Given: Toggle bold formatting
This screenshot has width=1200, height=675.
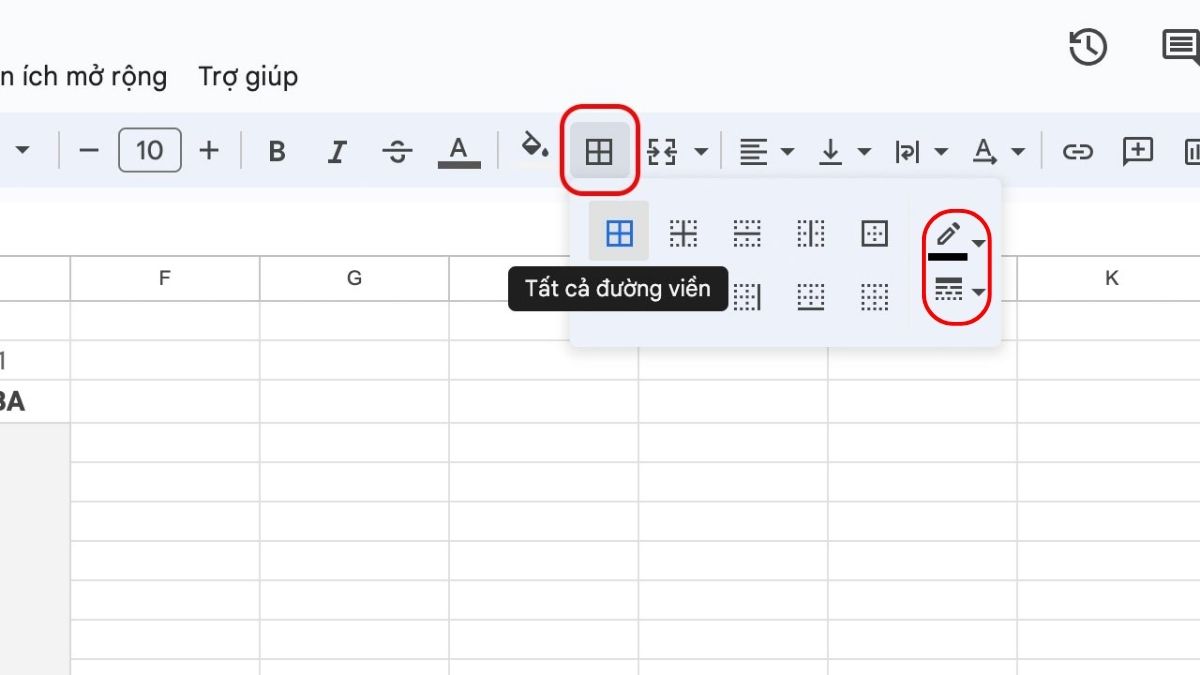Looking at the screenshot, I should click(x=277, y=152).
